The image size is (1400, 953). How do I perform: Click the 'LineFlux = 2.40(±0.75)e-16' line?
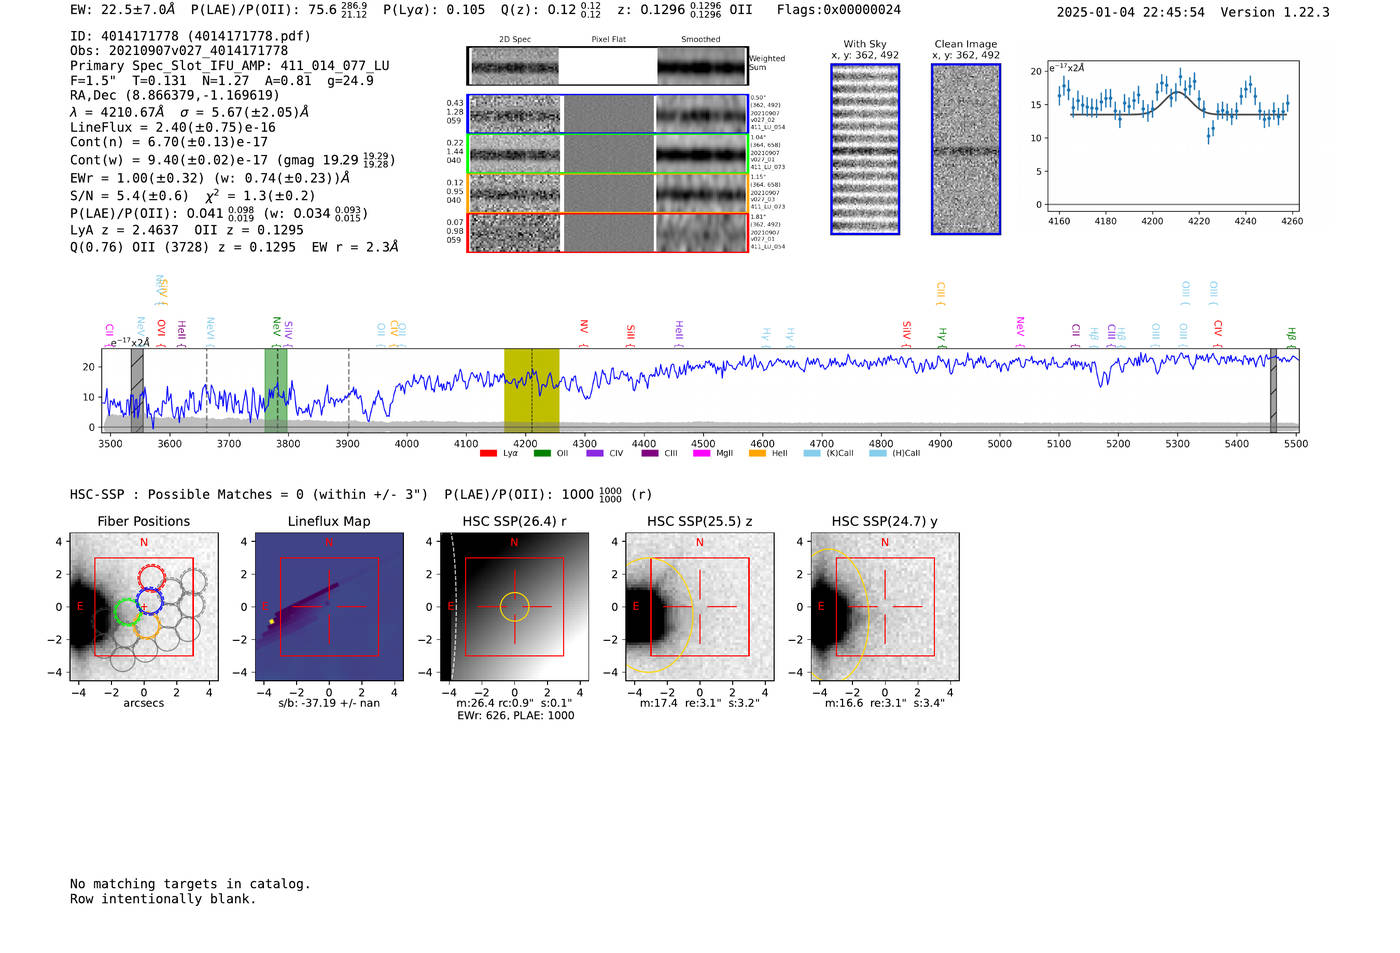[173, 127]
